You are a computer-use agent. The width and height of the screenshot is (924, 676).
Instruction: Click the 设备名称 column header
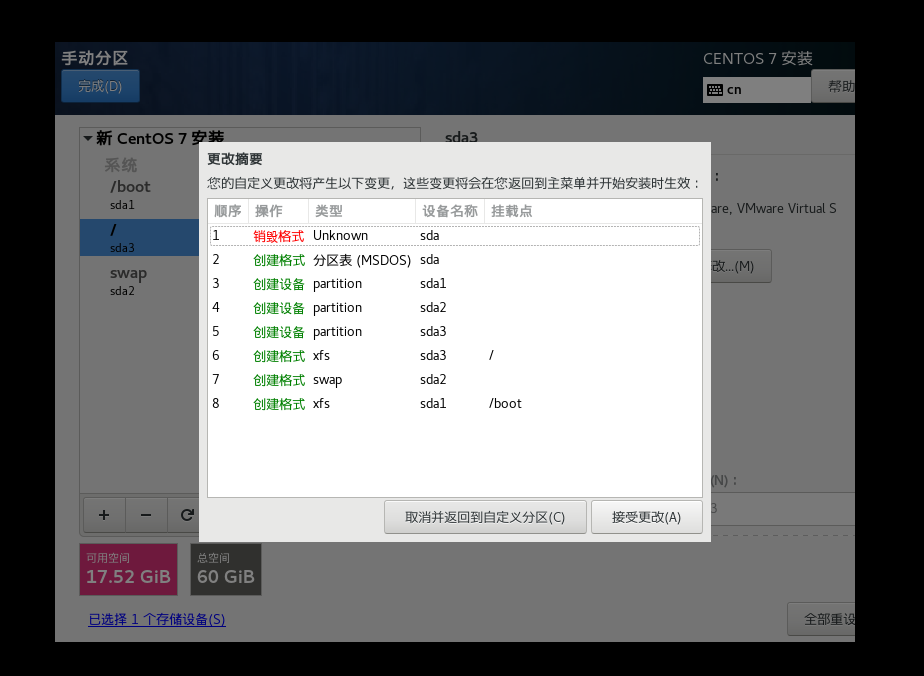450,211
